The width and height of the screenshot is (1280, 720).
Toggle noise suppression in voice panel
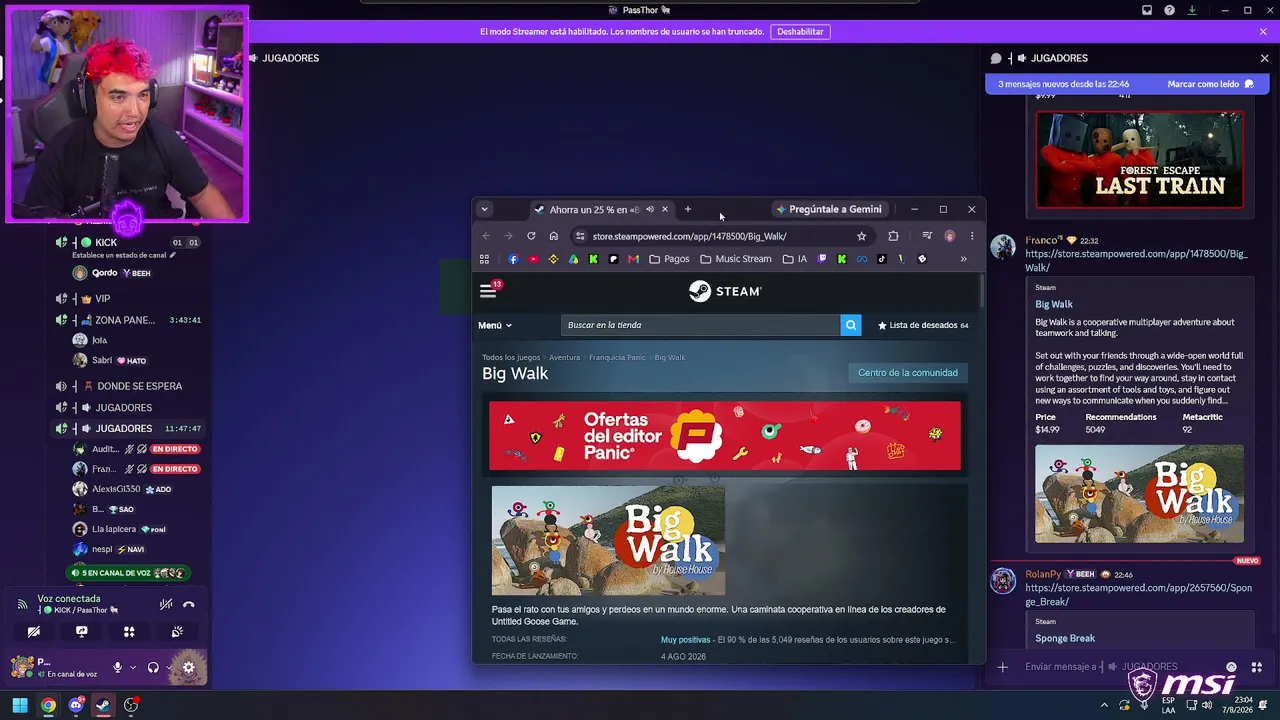click(166, 604)
